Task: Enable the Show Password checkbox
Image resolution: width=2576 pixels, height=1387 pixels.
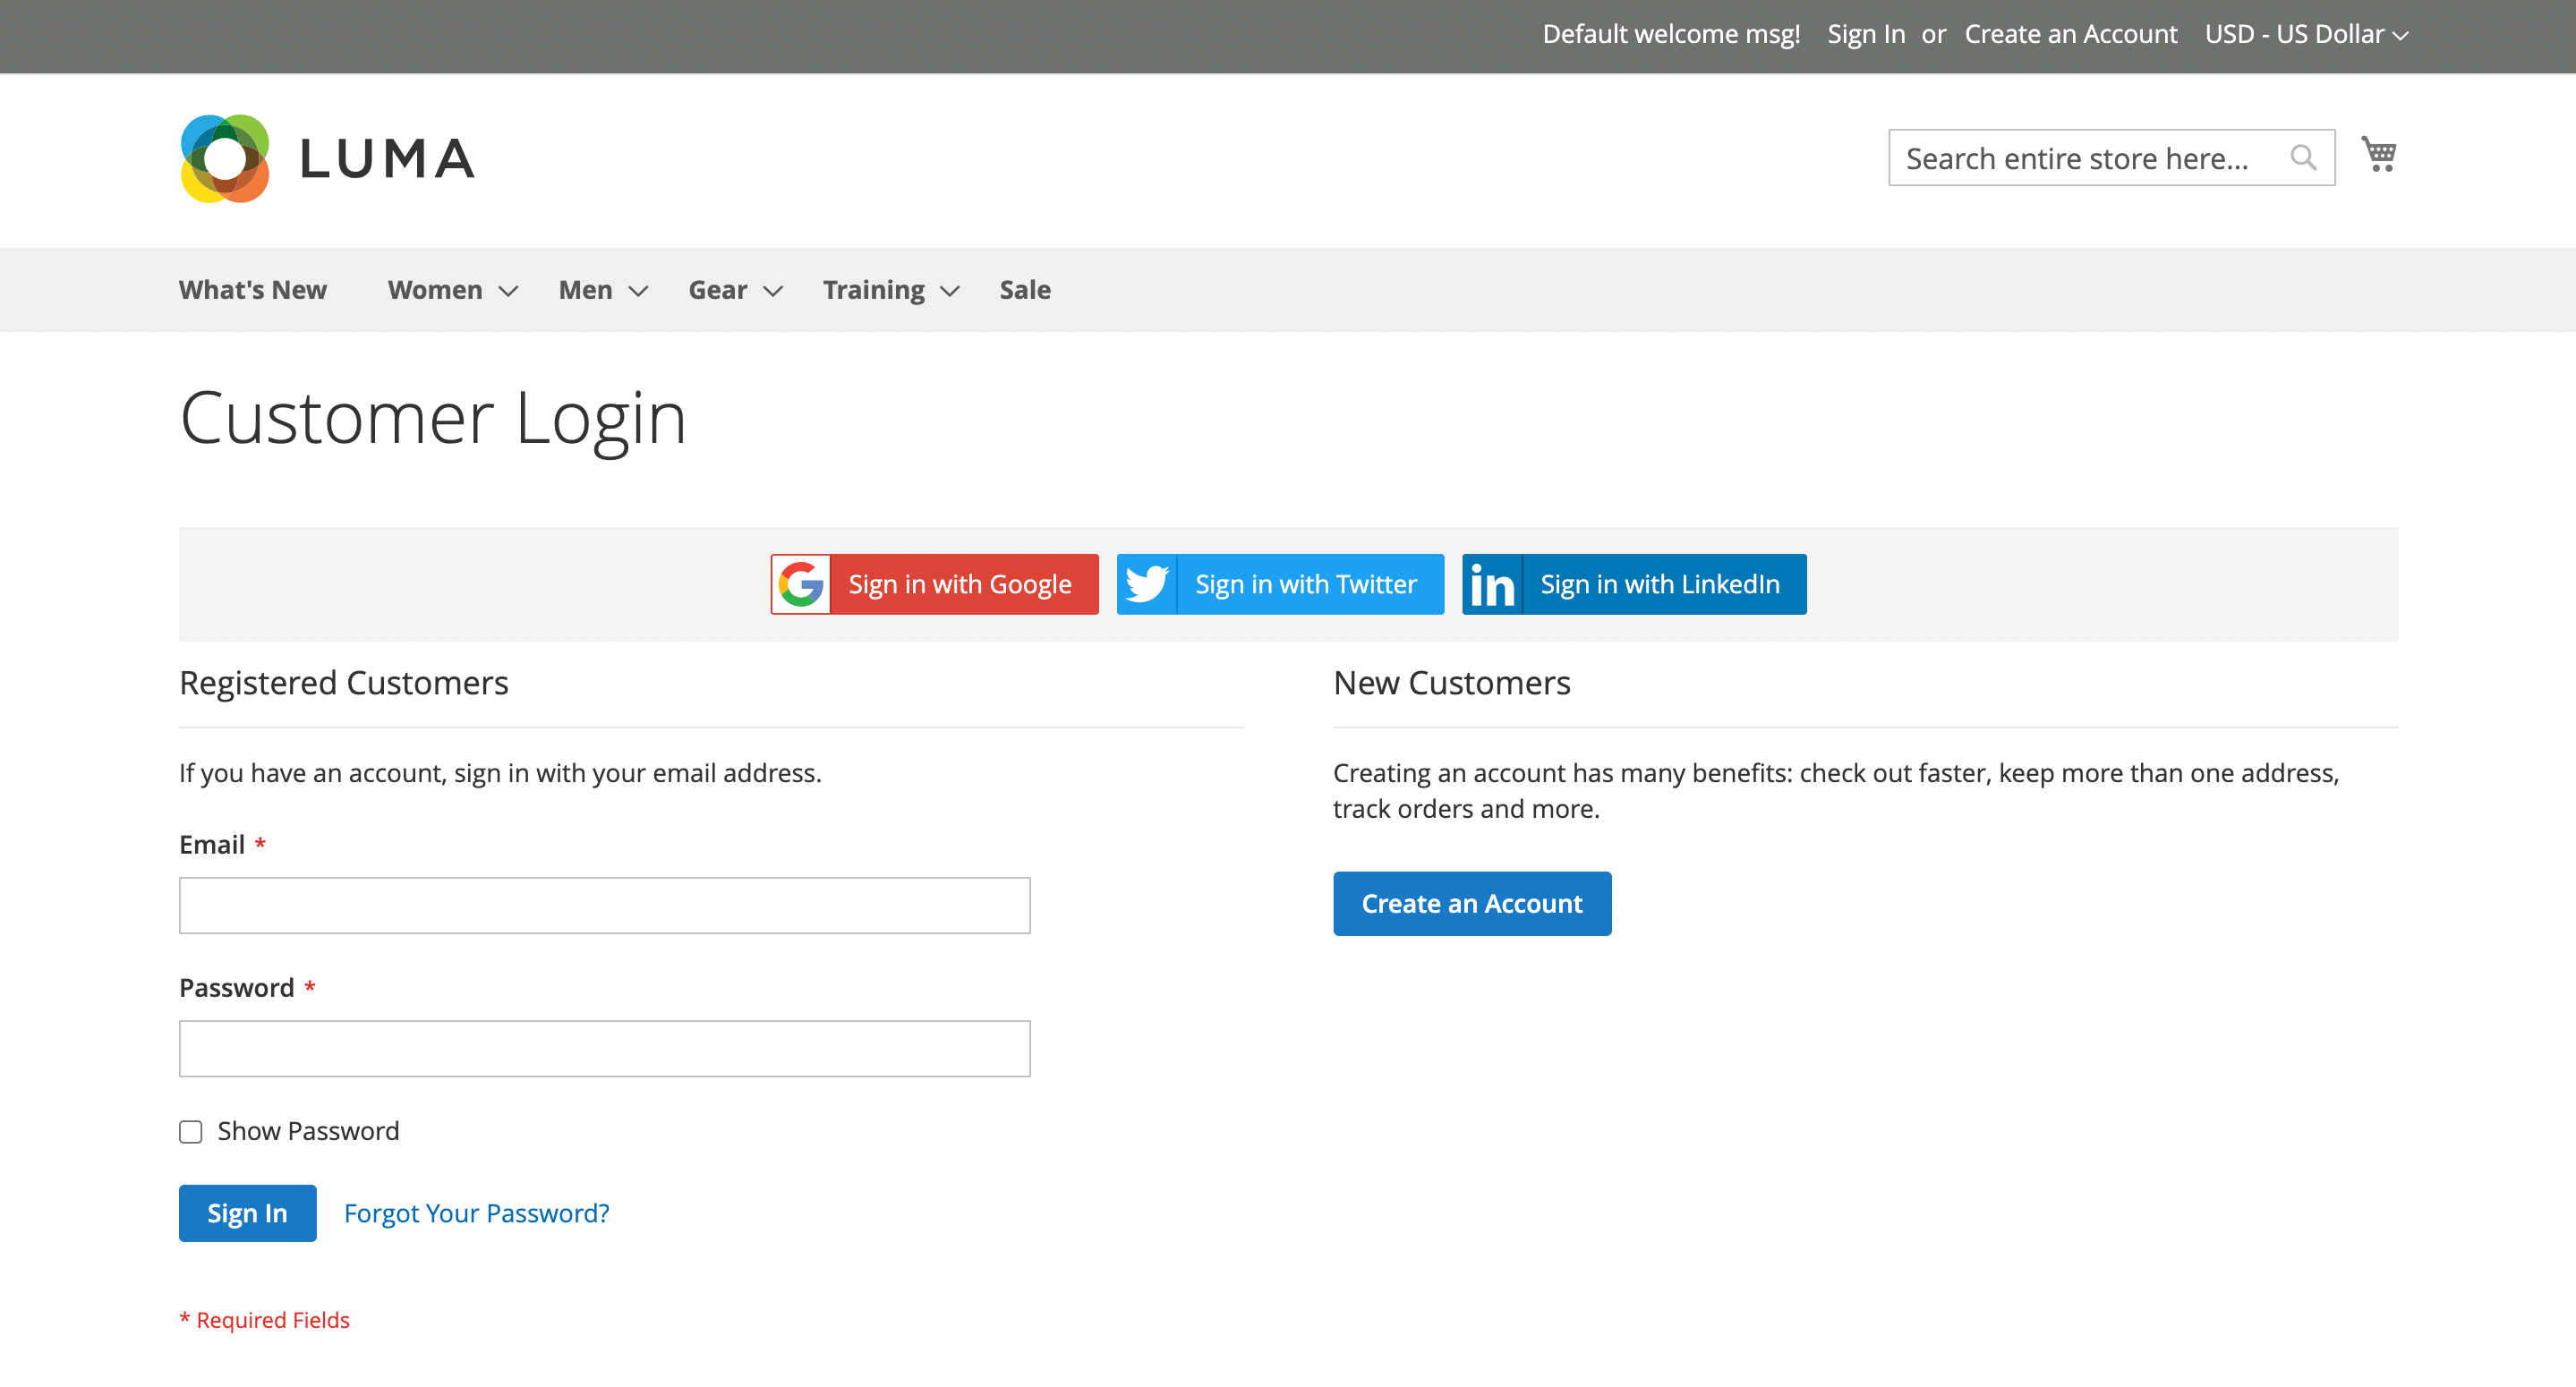Action: click(191, 1131)
